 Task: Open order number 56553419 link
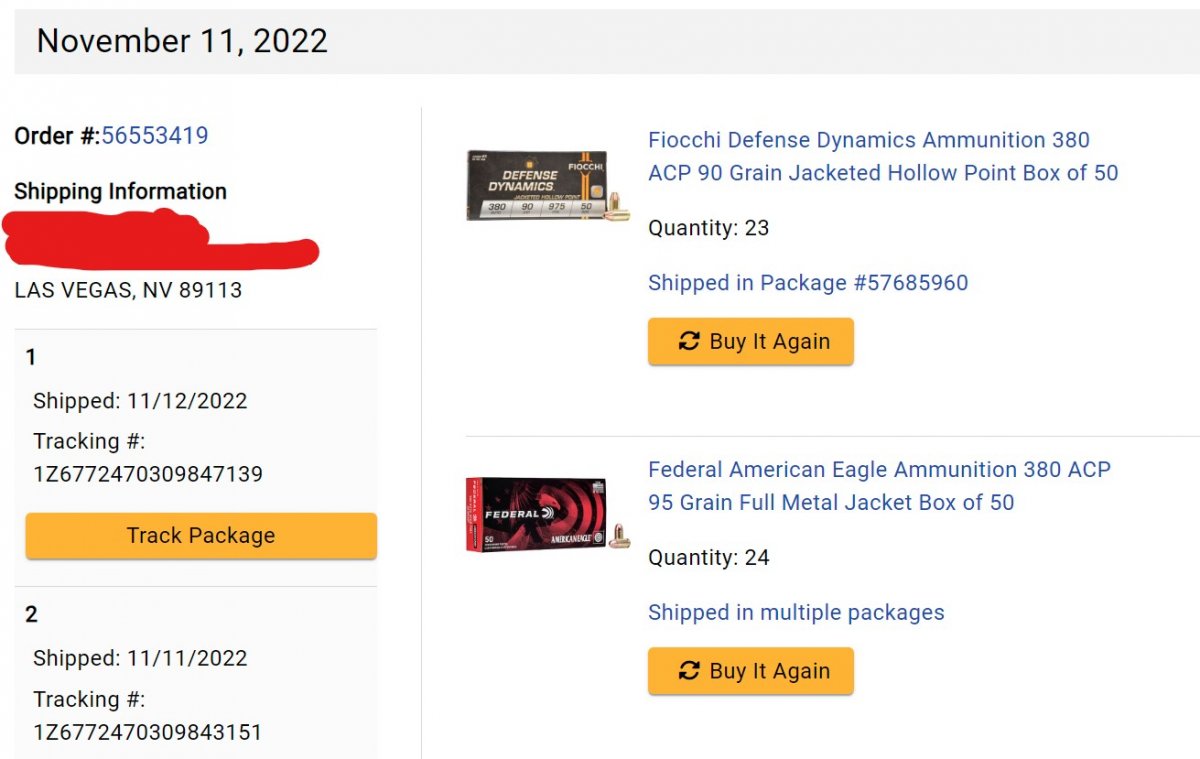pyautogui.click(x=155, y=136)
